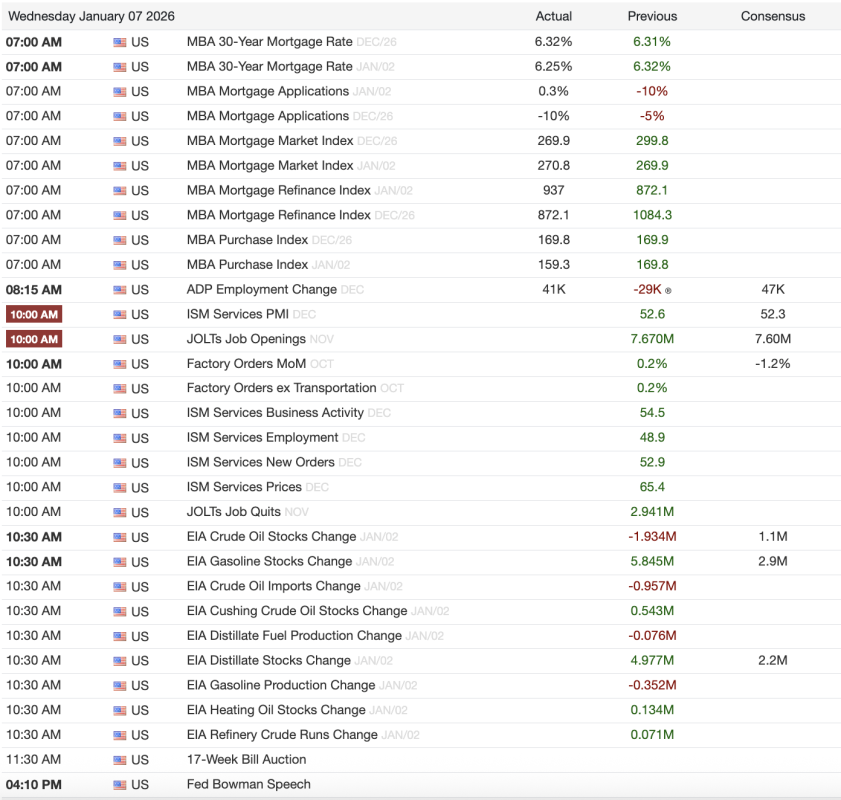Image resolution: width=841 pixels, height=800 pixels.
Task: Click the Actual column header
Action: point(553,16)
